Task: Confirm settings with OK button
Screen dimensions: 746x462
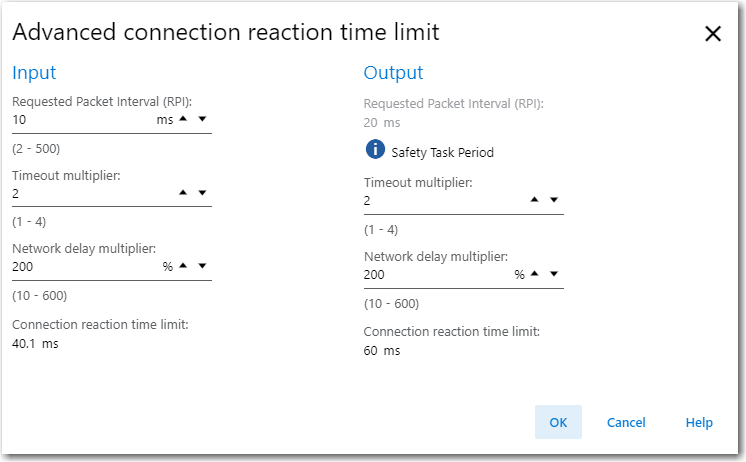Action: 558,422
